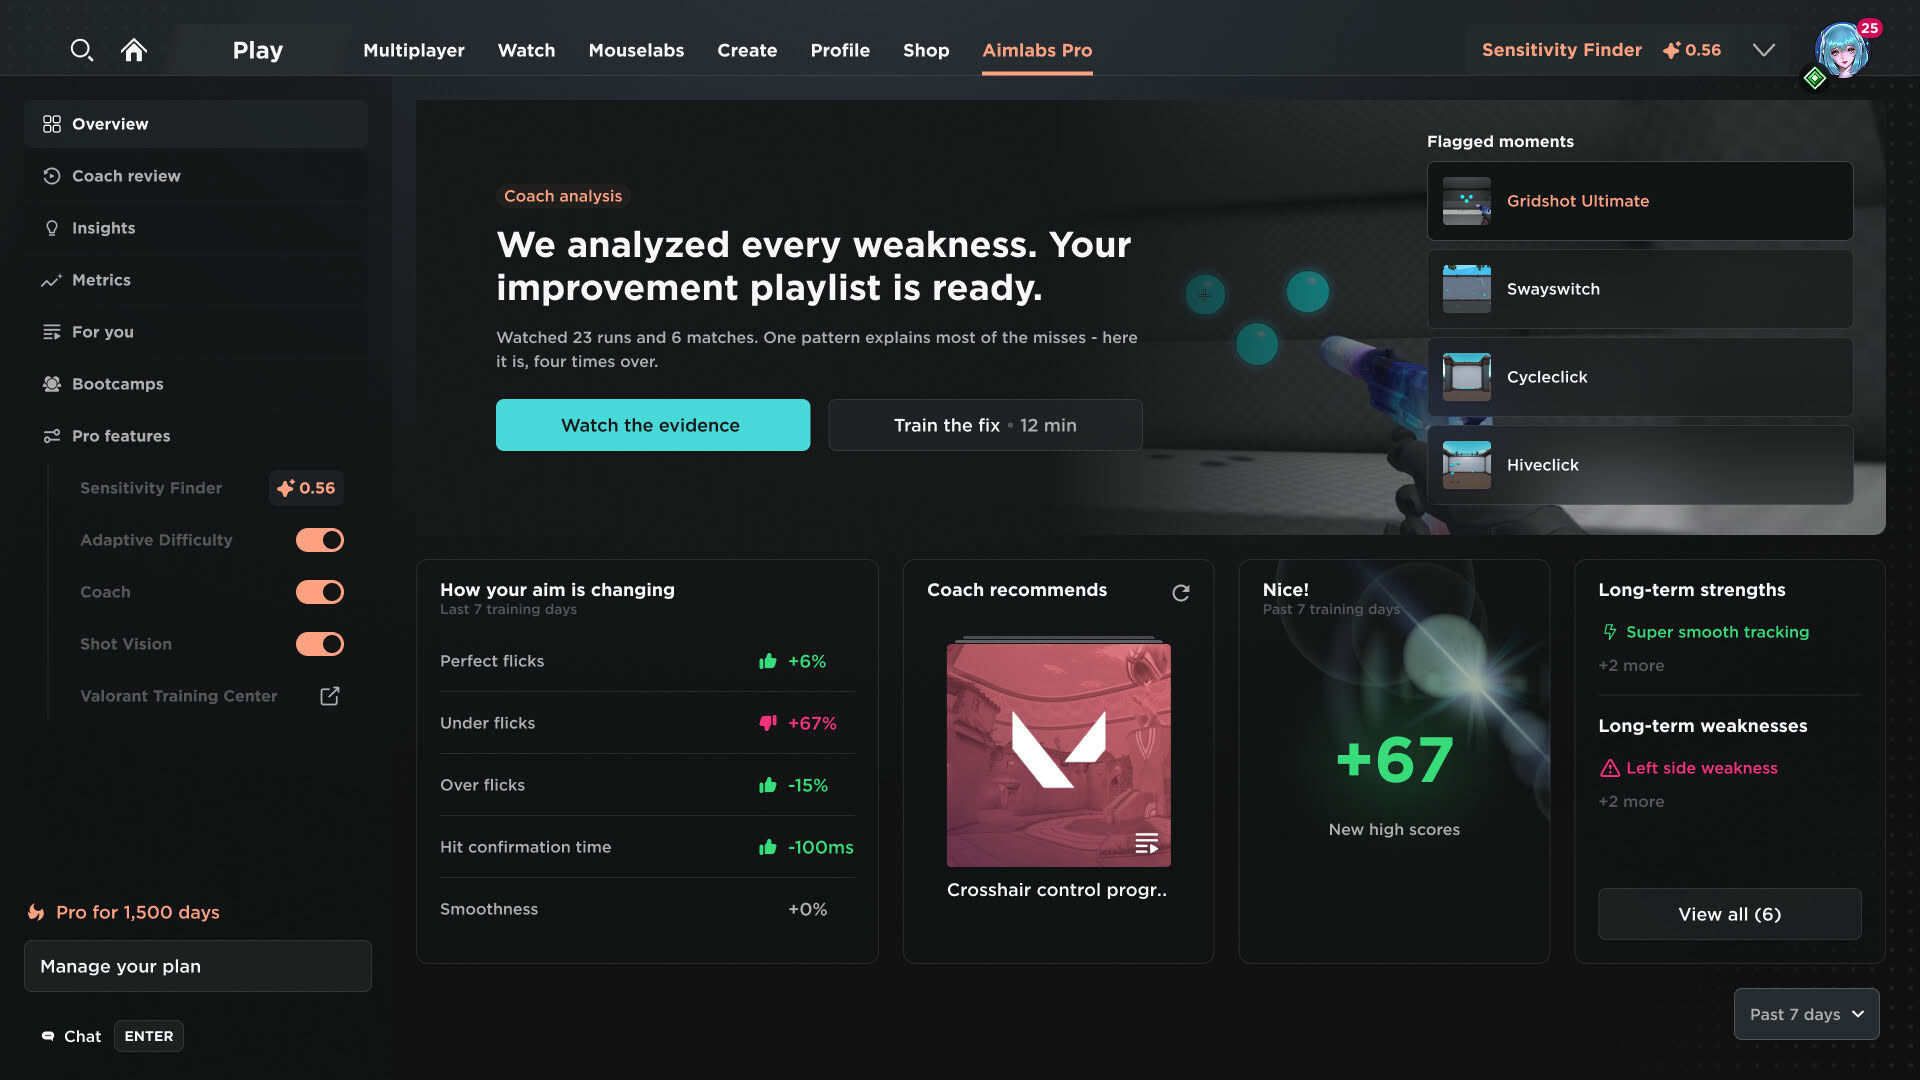
Task: Expand the Sensitivity Finder chevron in header
Action: (x=1764, y=50)
